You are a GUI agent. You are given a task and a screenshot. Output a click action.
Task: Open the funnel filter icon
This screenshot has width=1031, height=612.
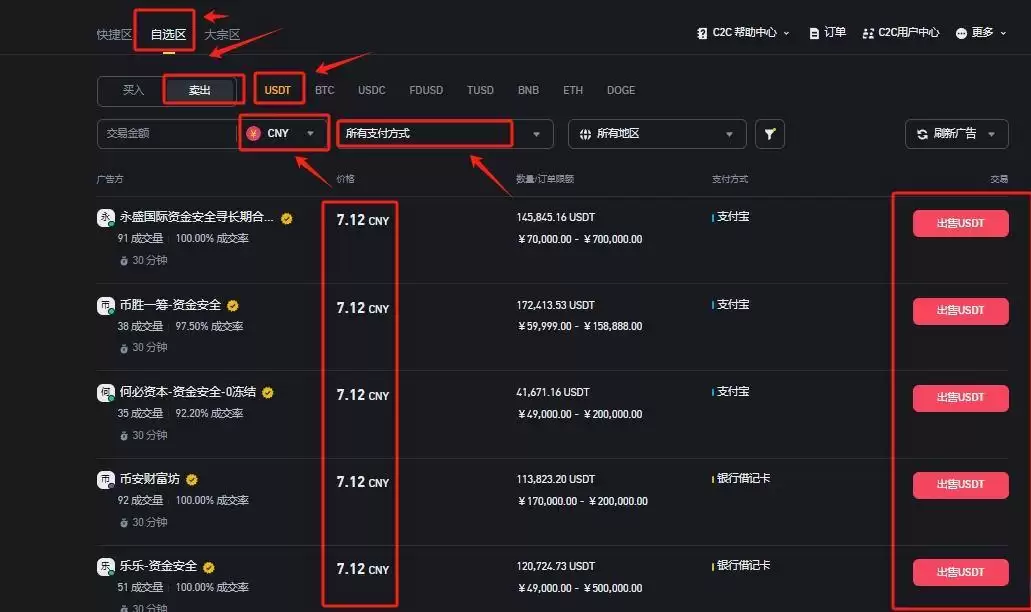(769, 133)
